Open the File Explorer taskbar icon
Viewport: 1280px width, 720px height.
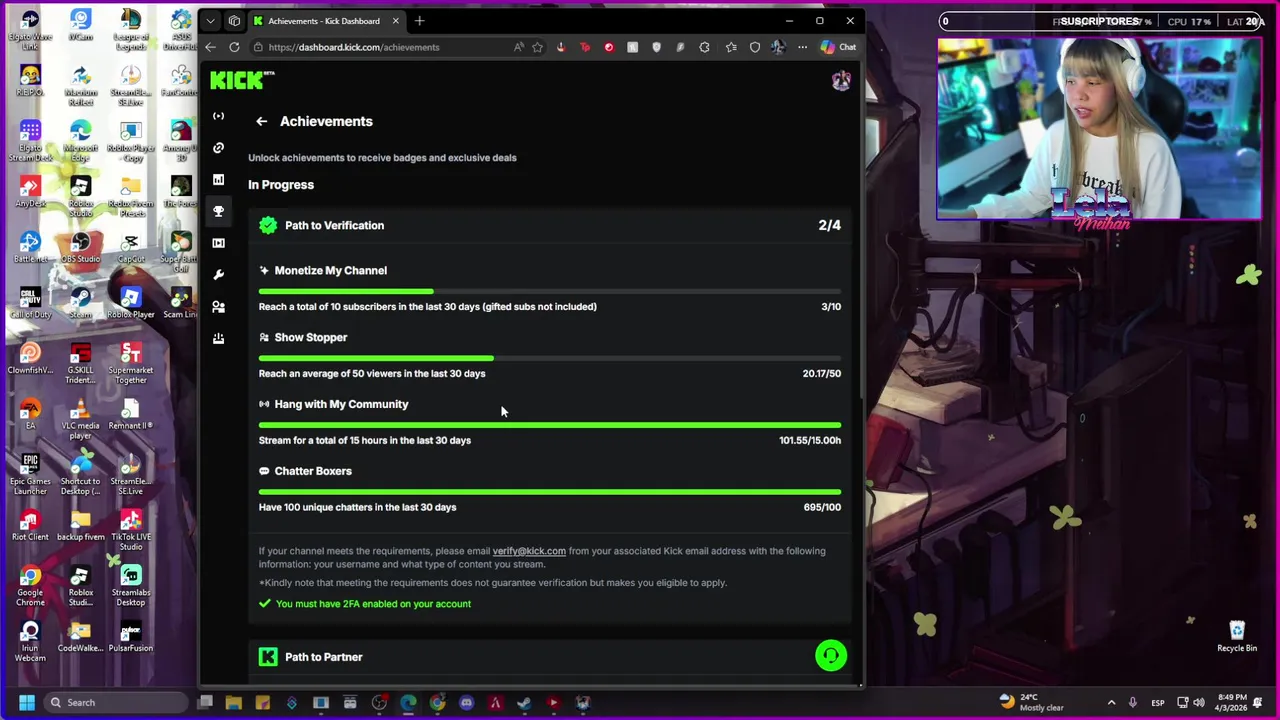(233, 702)
